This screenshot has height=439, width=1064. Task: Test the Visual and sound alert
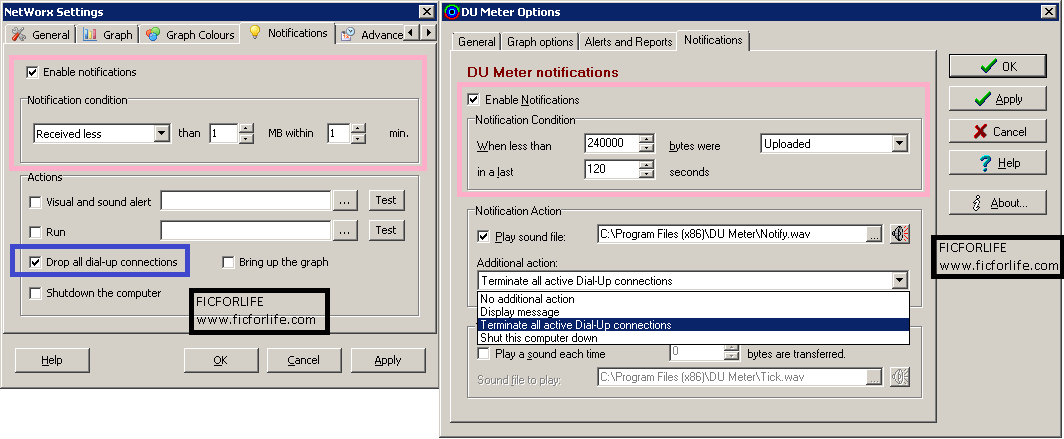[386, 200]
